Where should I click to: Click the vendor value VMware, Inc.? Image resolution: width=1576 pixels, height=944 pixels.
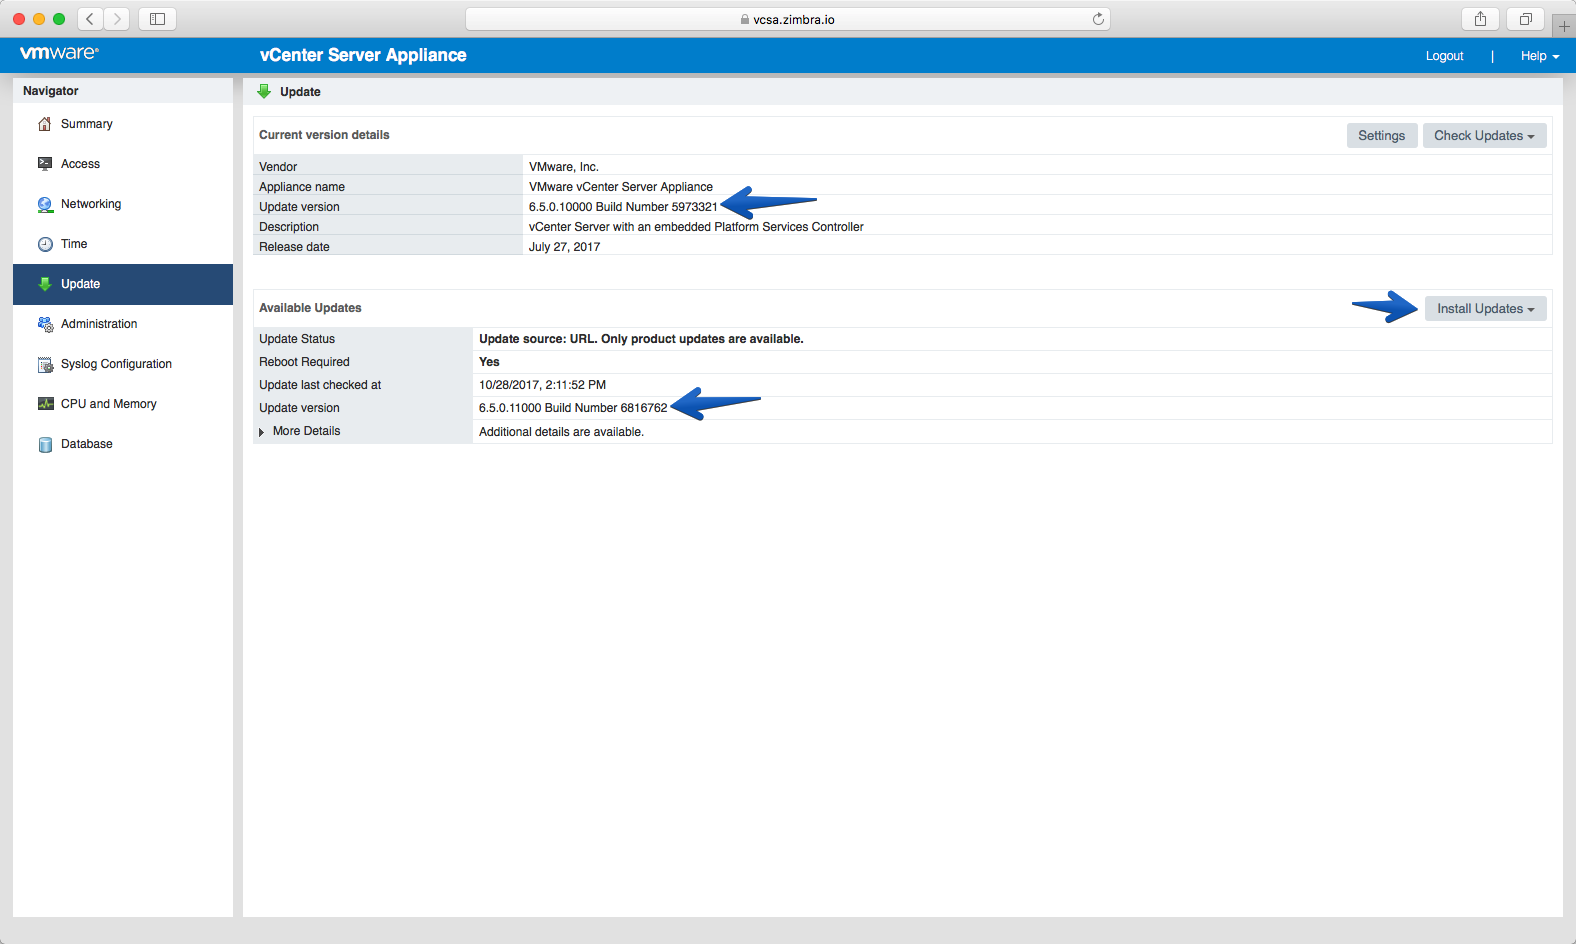pos(564,167)
